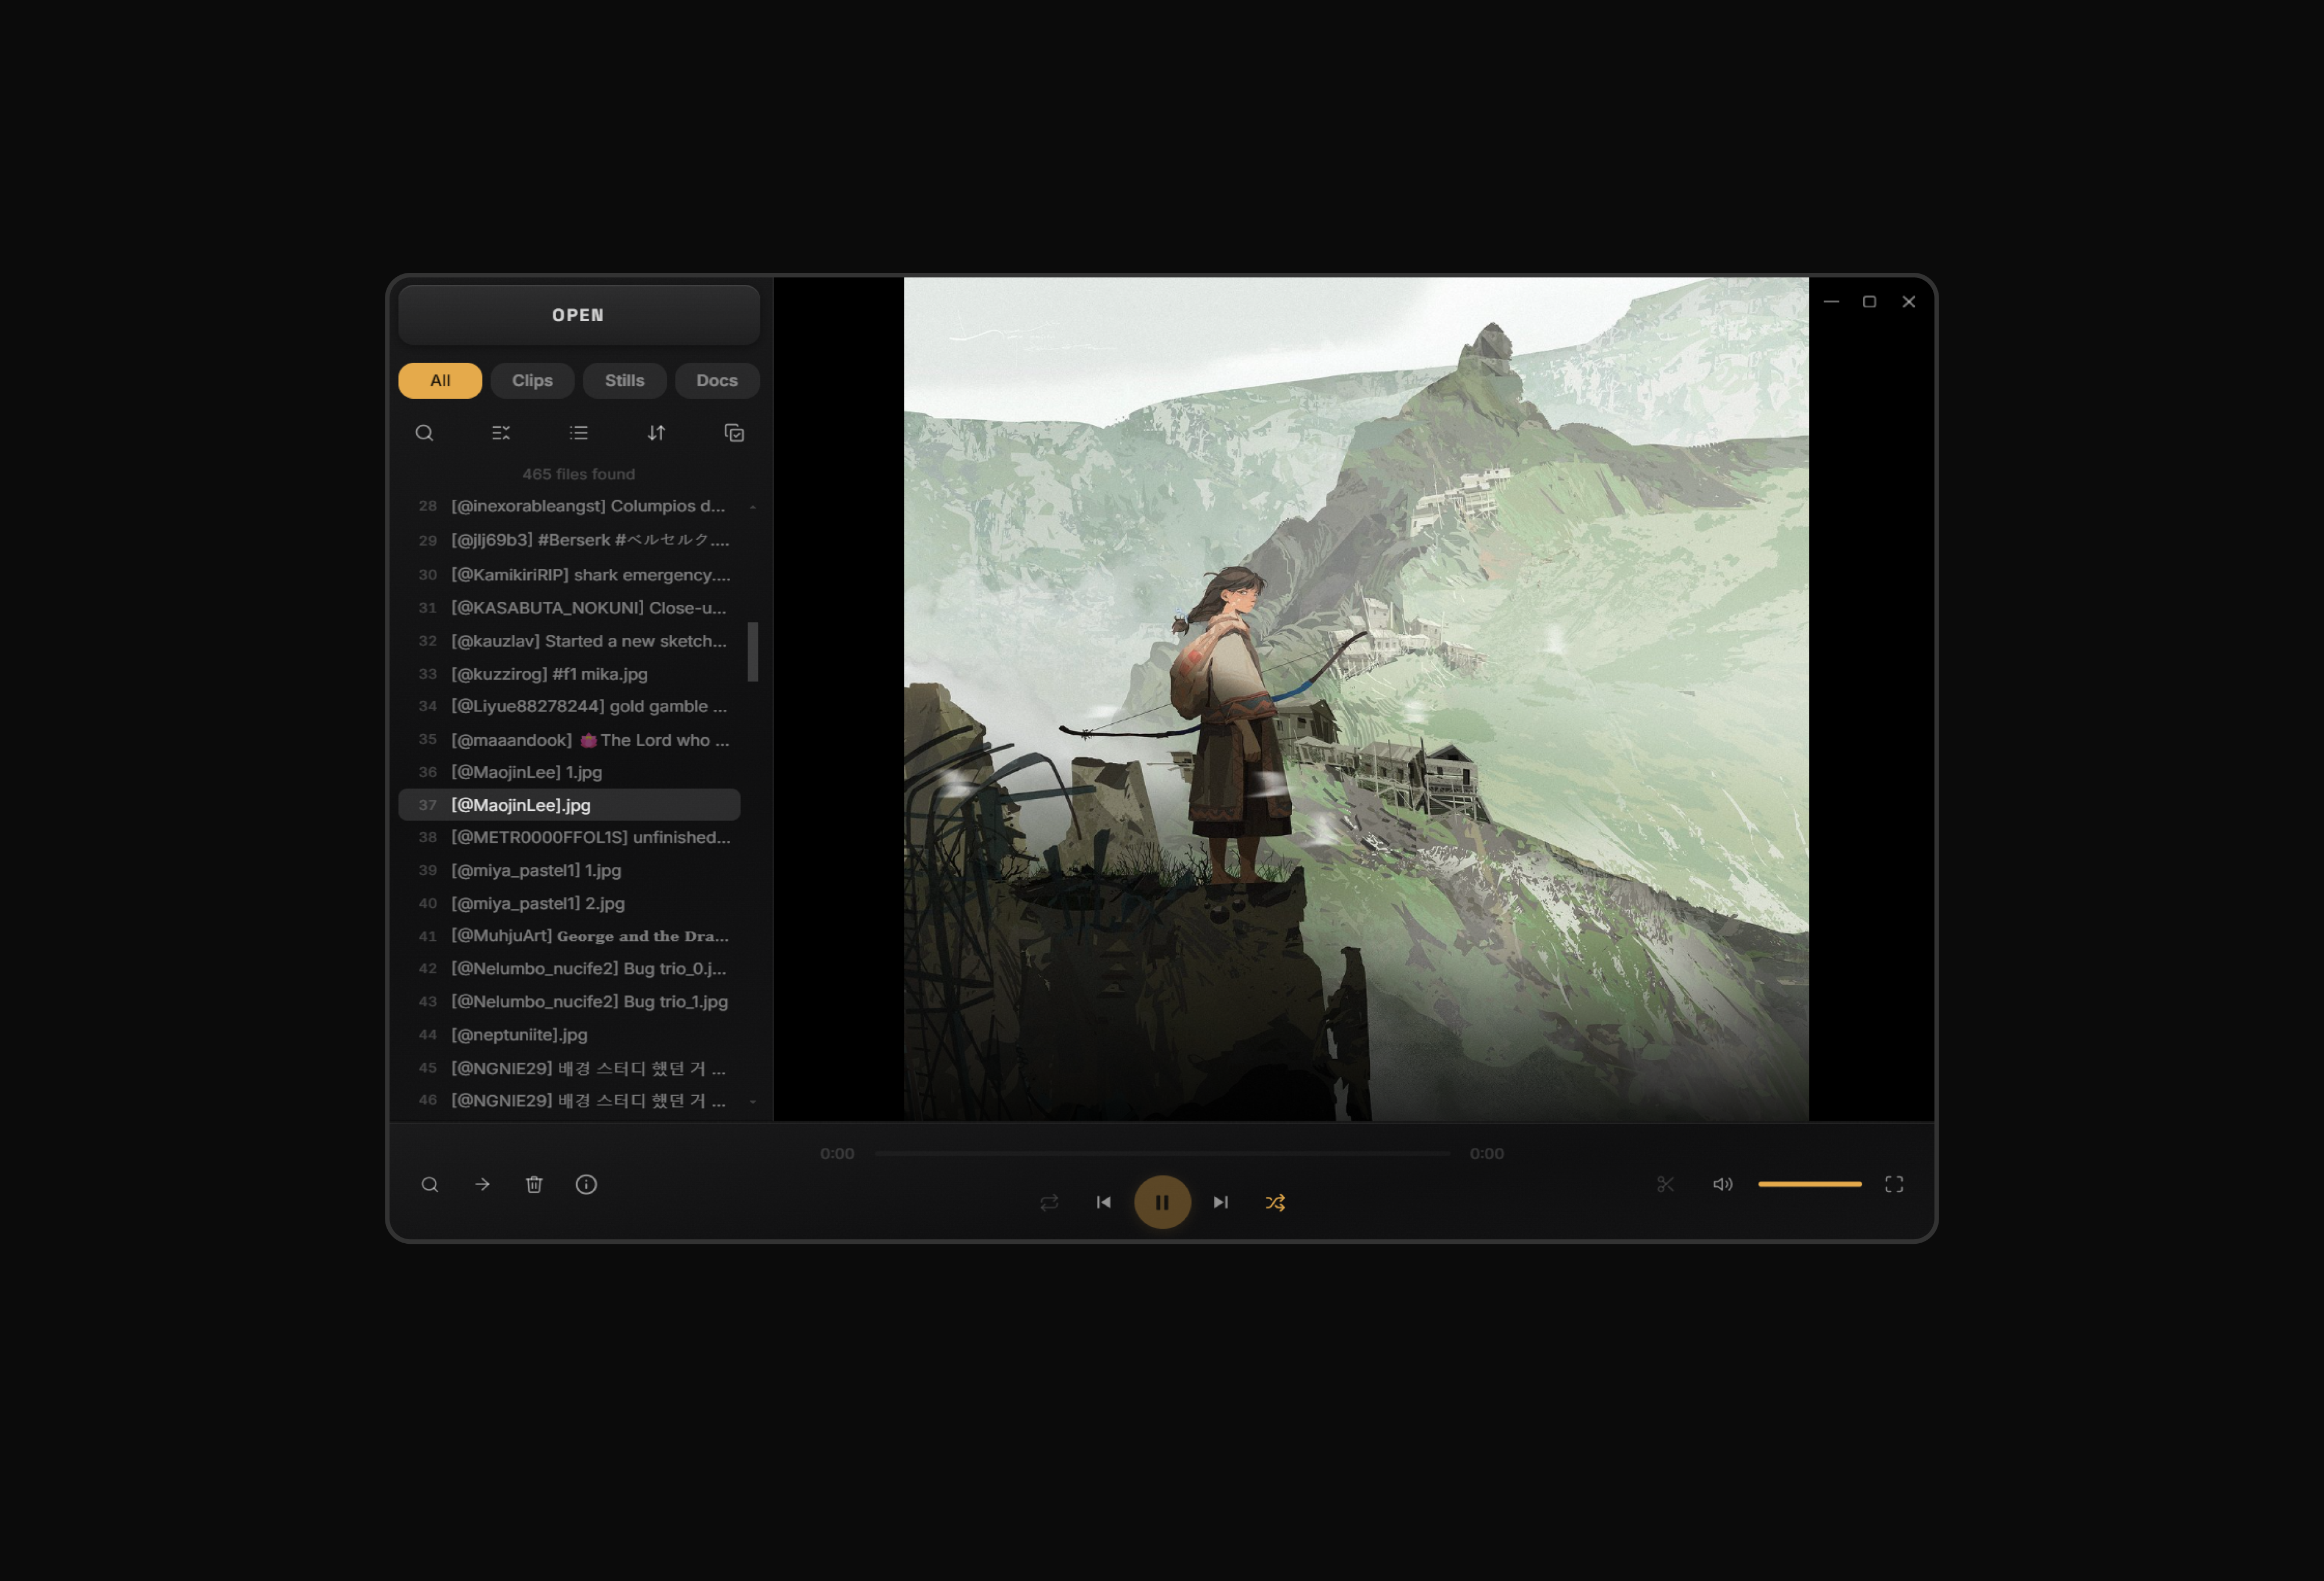Select "[@MaojinLee] 1.jpg" file
2324x1581 pixels.
pos(569,772)
